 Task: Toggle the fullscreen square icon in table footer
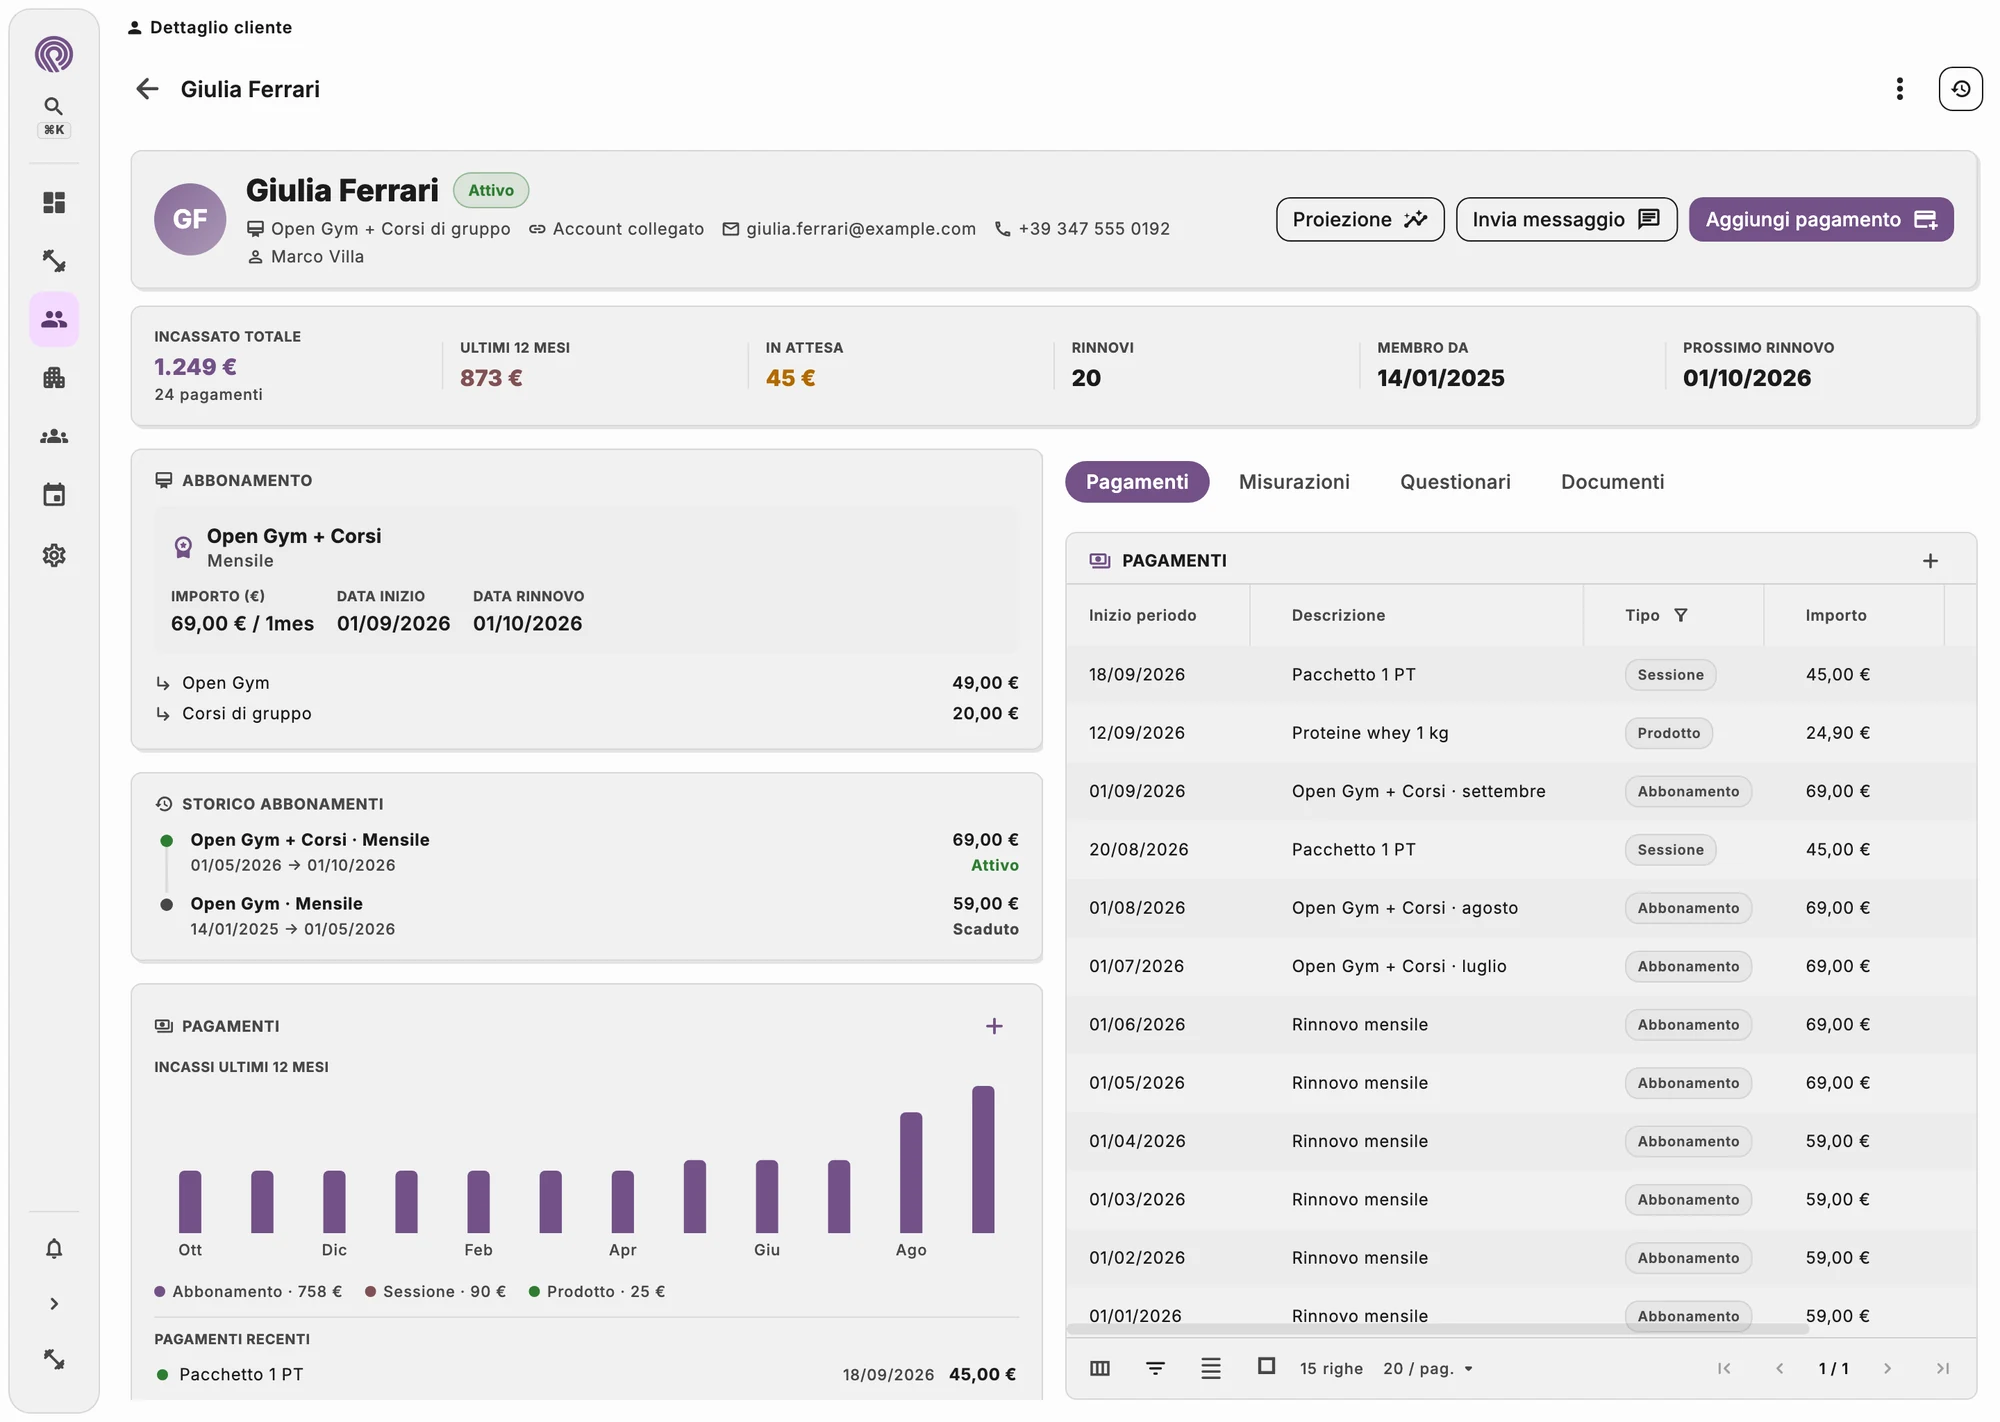1266,1366
